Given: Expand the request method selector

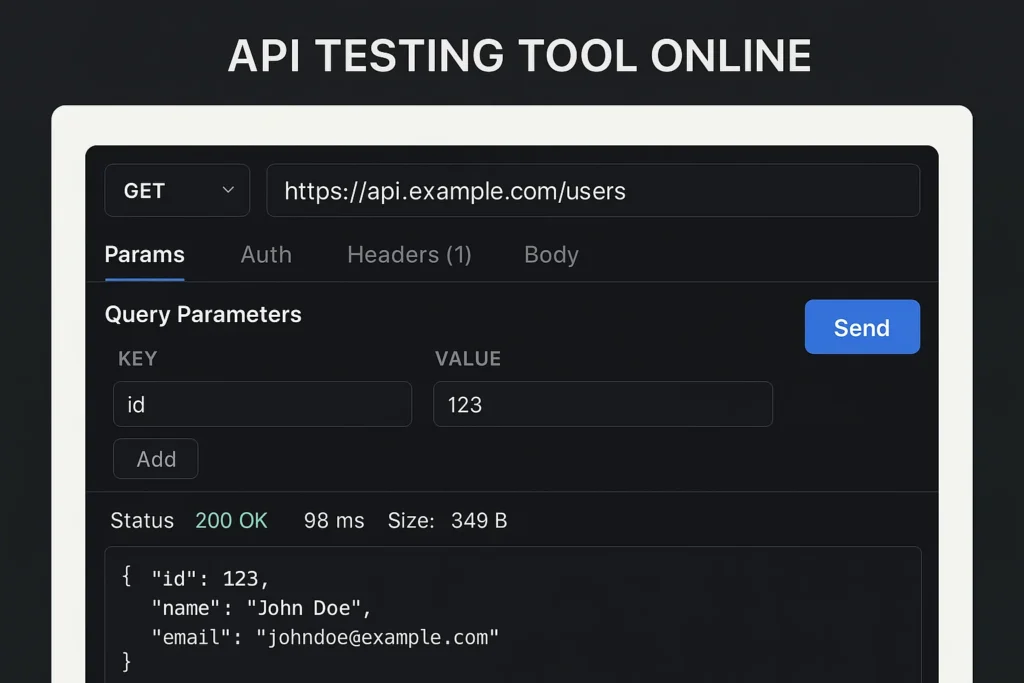Looking at the screenshot, I should [x=177, y=190].
